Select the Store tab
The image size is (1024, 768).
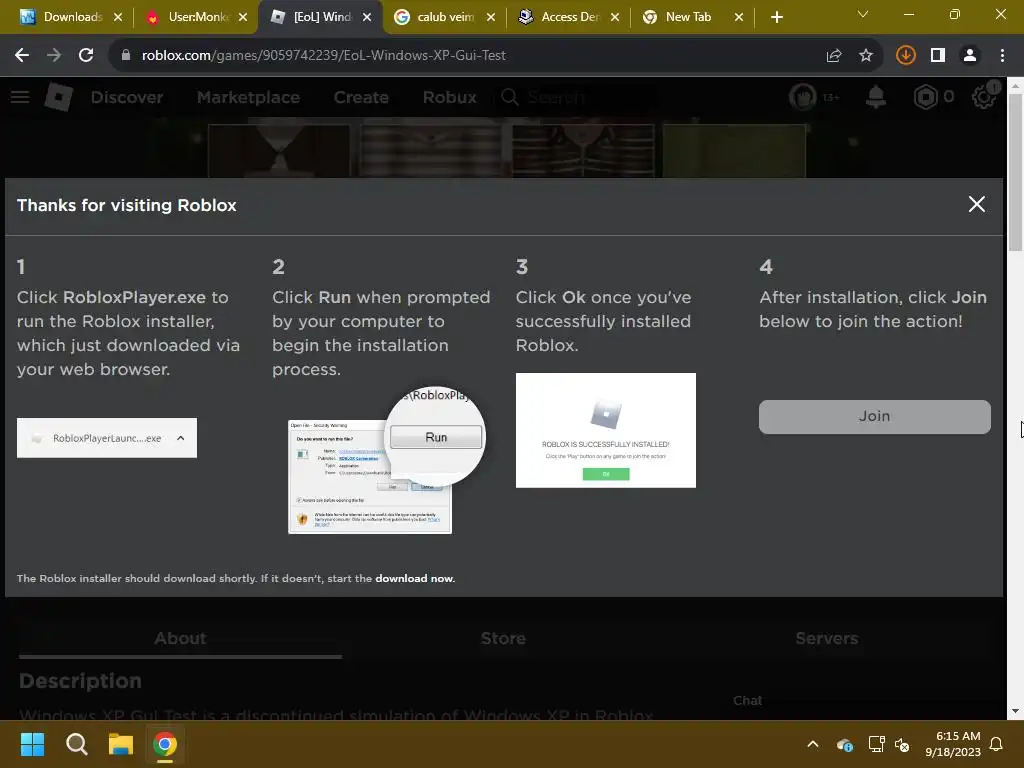tap(503, 639)
